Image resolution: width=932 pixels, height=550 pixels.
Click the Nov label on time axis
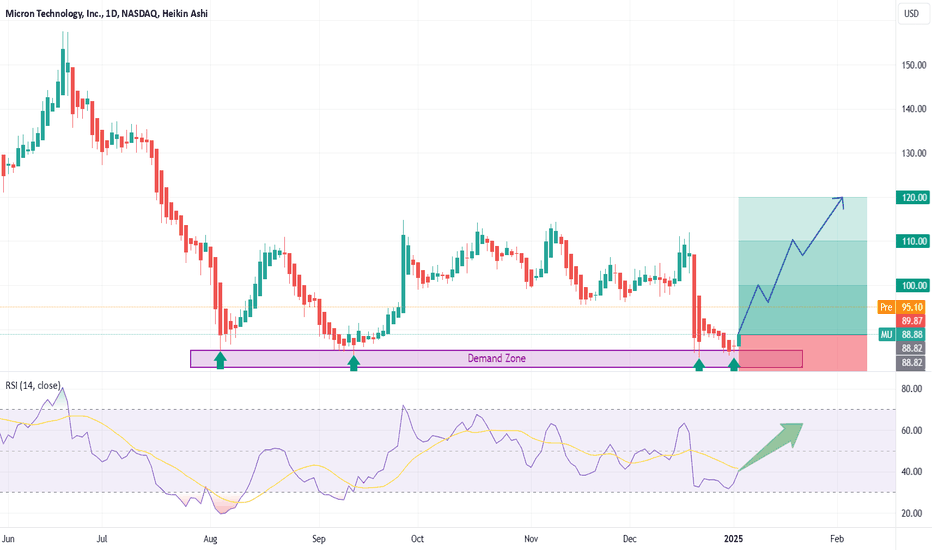[x=531, y=539]
